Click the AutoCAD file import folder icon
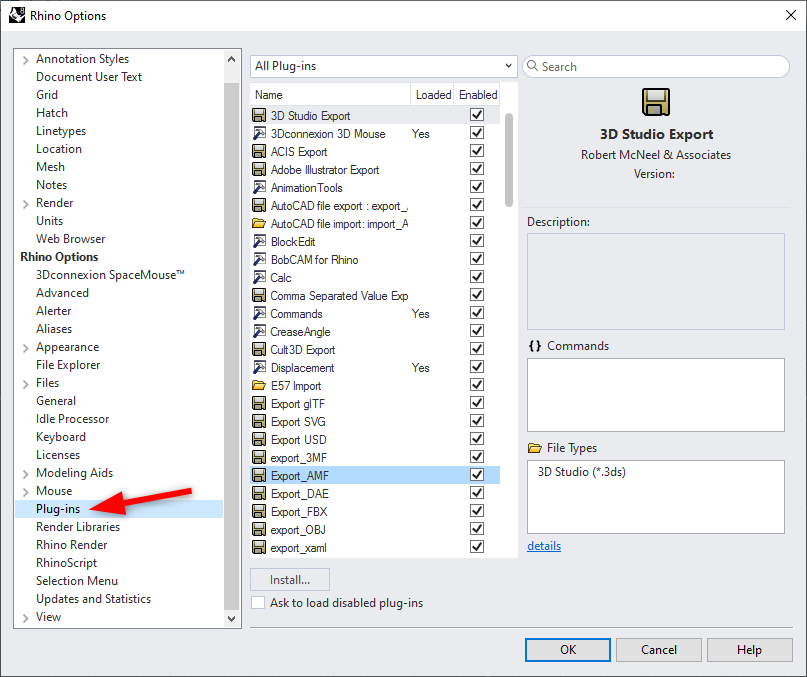The width and height of the screenshot is (807, 677). [259, 224]
